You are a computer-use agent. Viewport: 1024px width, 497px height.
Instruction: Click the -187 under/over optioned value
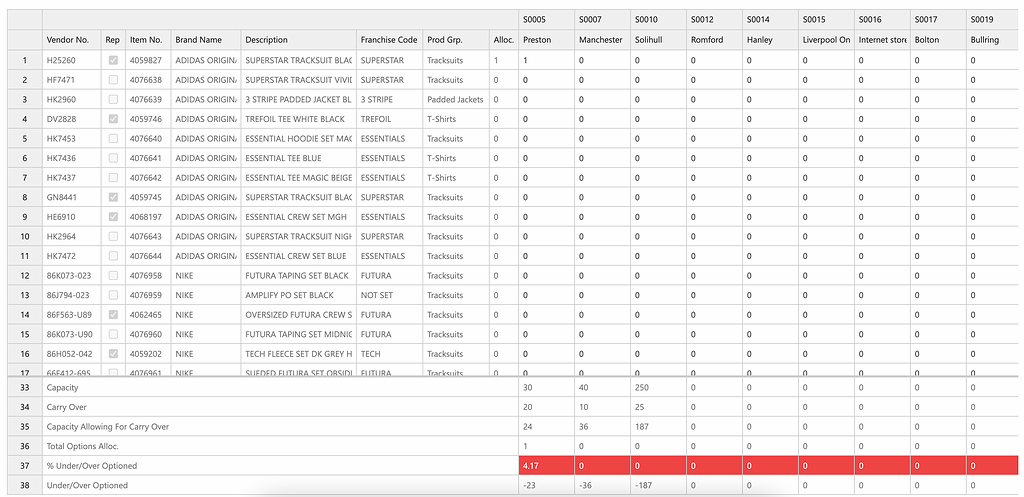(658, 485)
